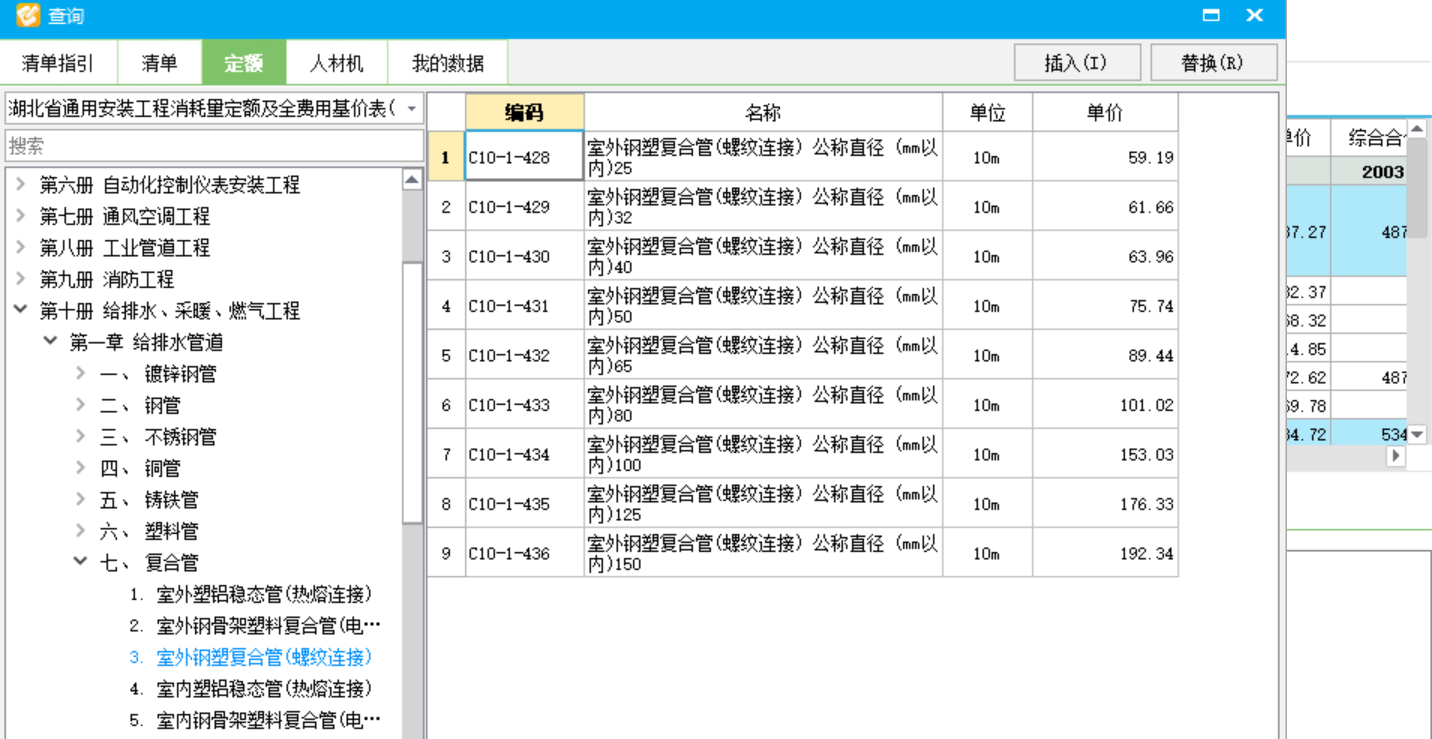Select code cell C10-1-430

point(524,256)
